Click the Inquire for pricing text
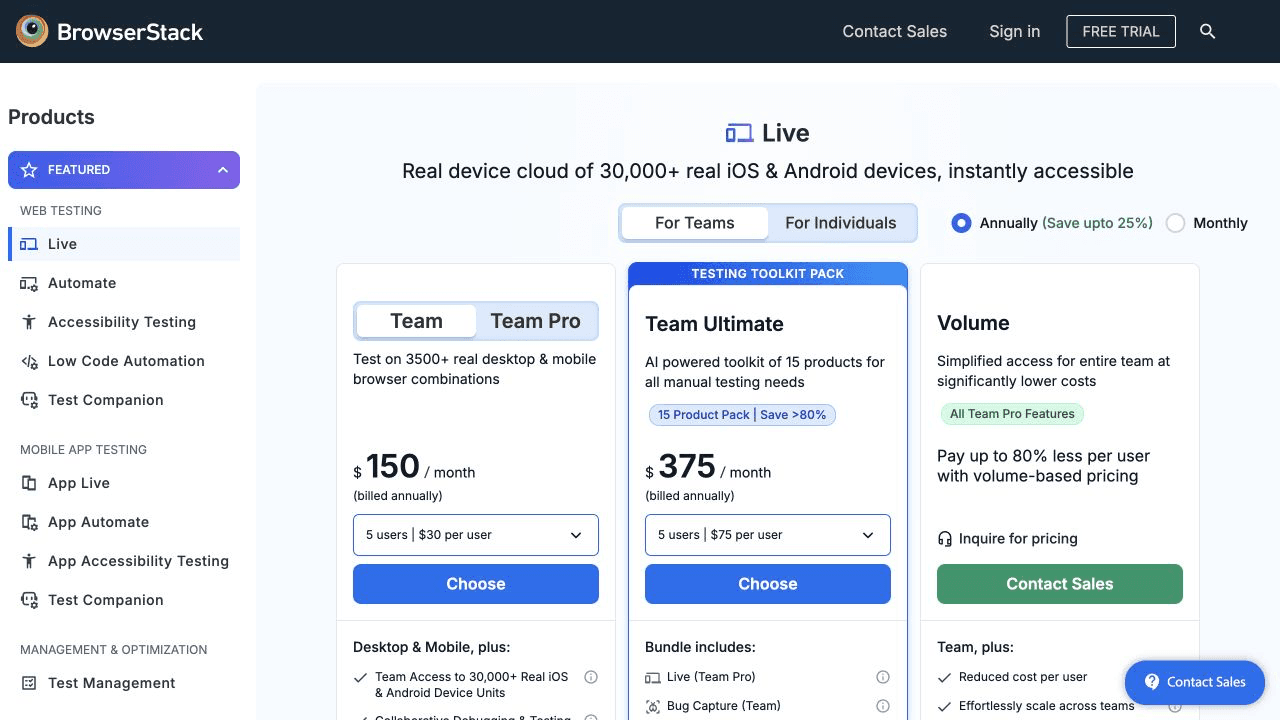Image resolution: width=1280 pixels, height=720 pixels. coord(1018,539)
